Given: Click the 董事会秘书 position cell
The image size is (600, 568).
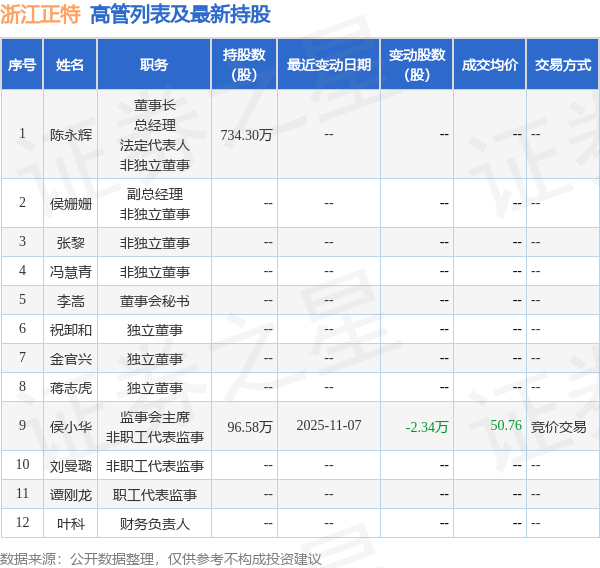Looking at the screenshot, I should (155, 301).
